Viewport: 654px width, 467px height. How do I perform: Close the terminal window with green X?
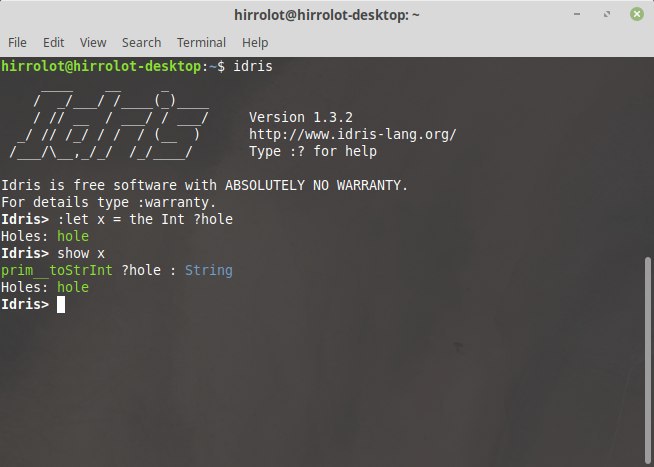point(637,14)
